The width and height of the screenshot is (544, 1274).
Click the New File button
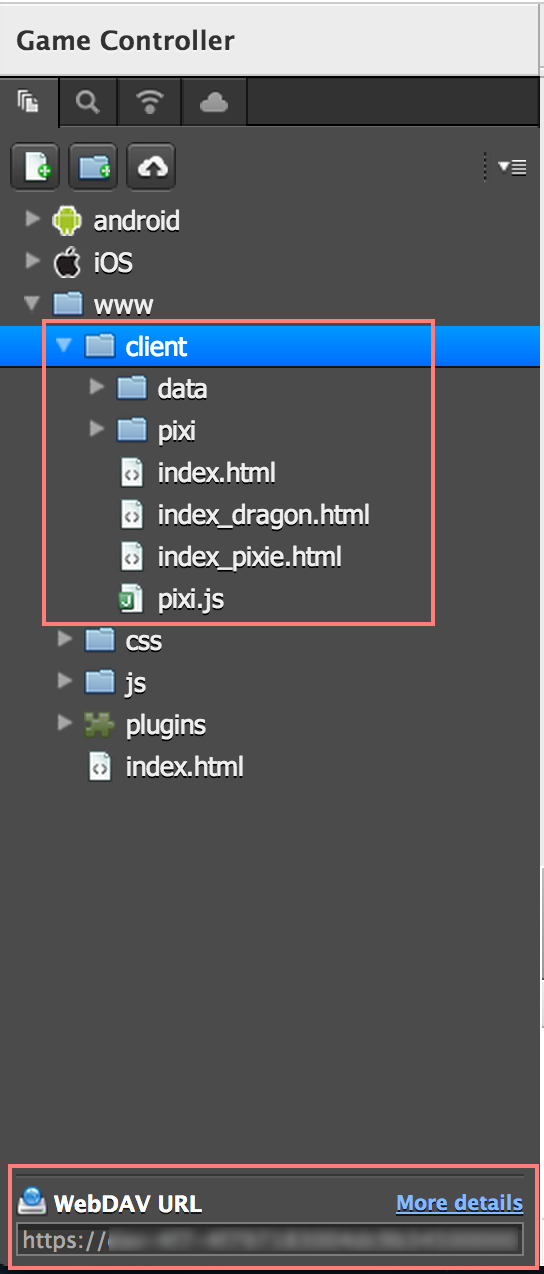(35, 167)
